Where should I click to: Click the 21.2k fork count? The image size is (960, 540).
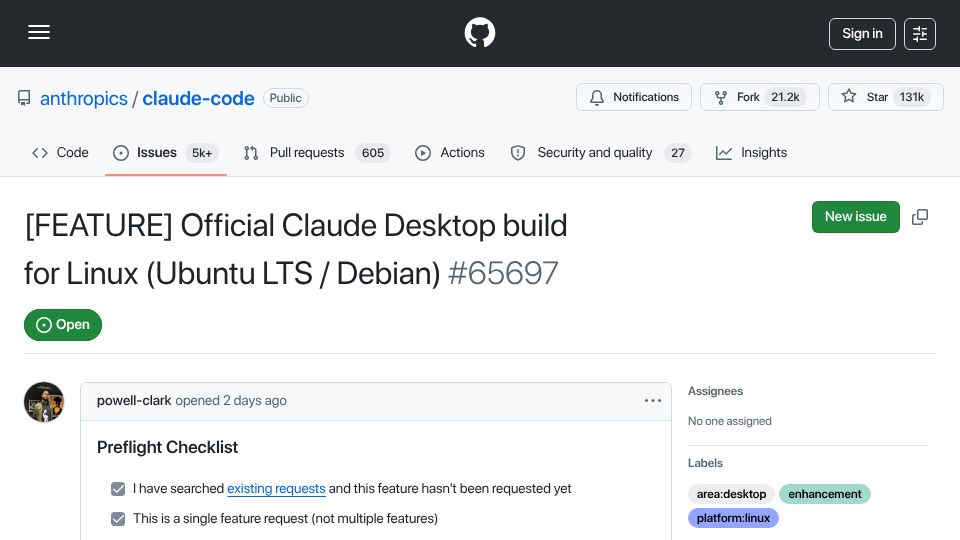coord(785,97)
